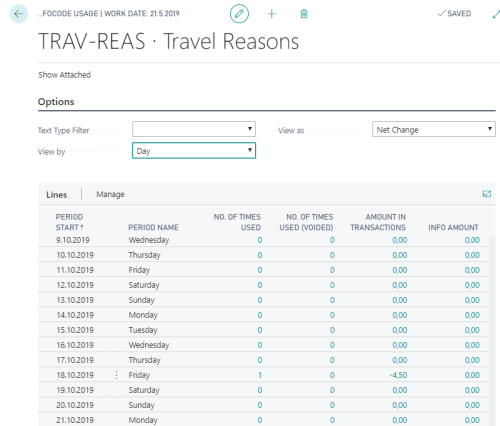Viewport: 500px width, 426px height.
Task: Add a new record with plus icon
Action: (x=272, y=14)
